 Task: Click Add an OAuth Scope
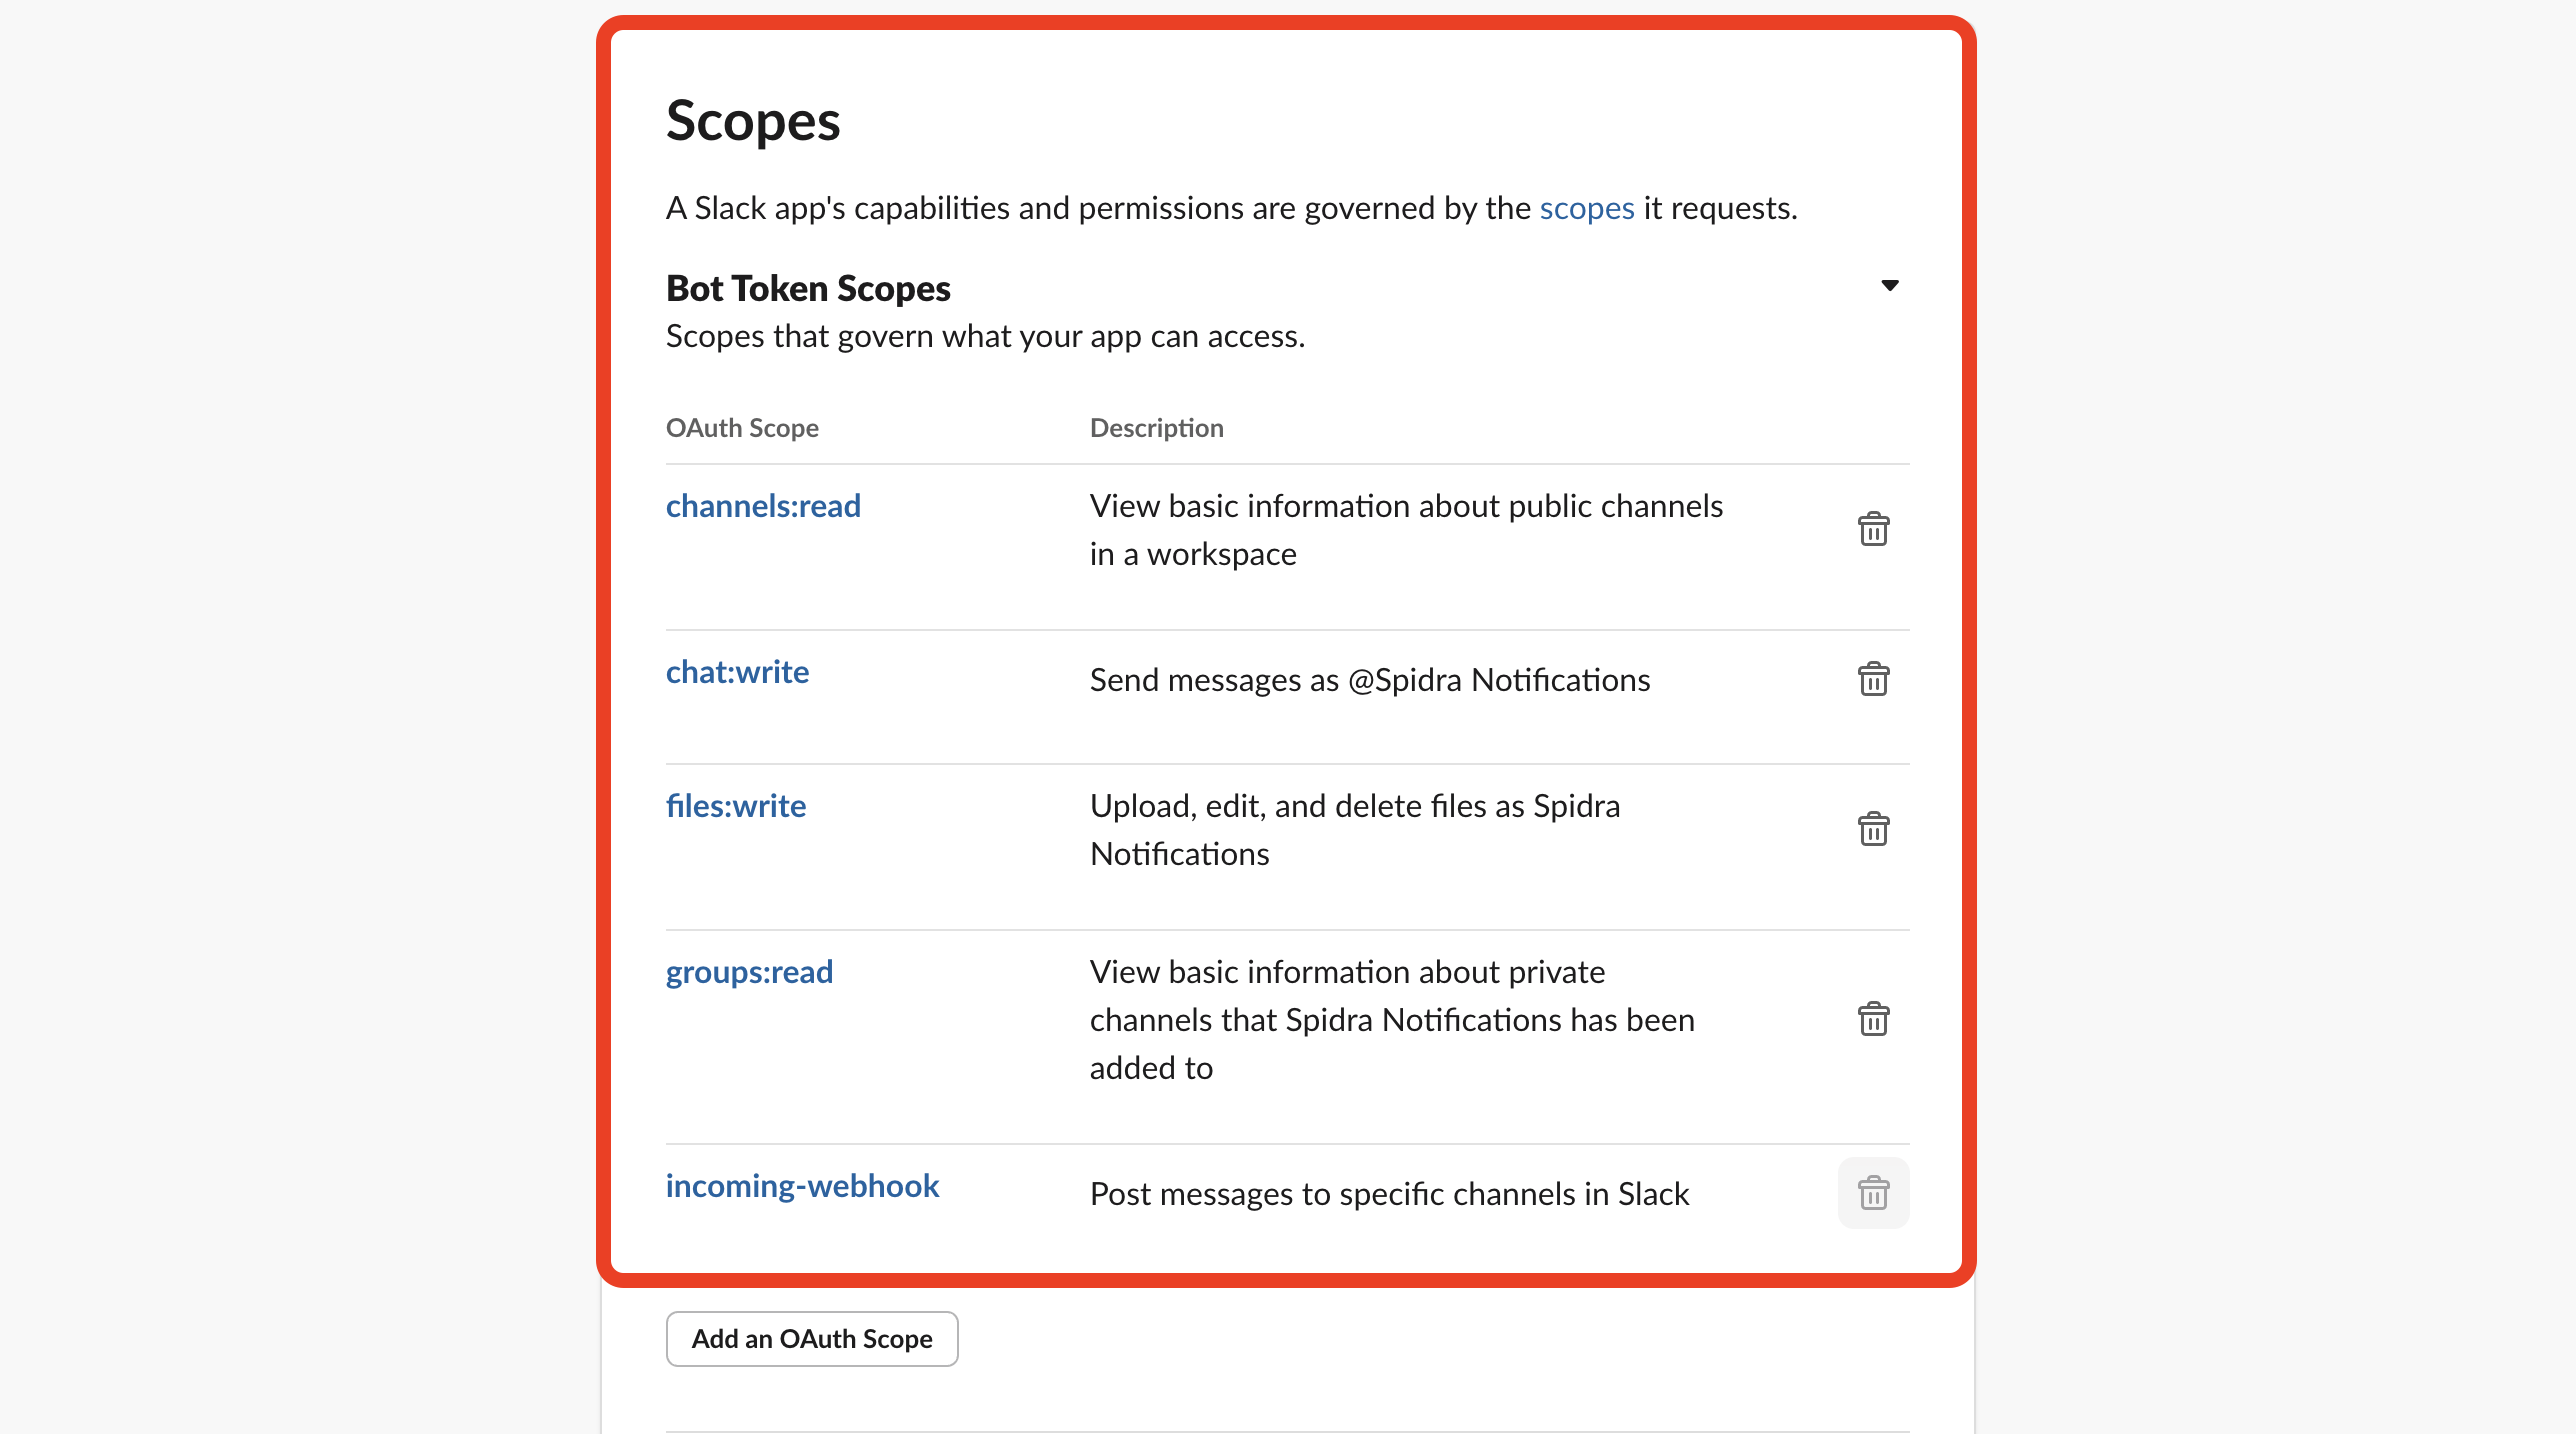point(811,1339)
